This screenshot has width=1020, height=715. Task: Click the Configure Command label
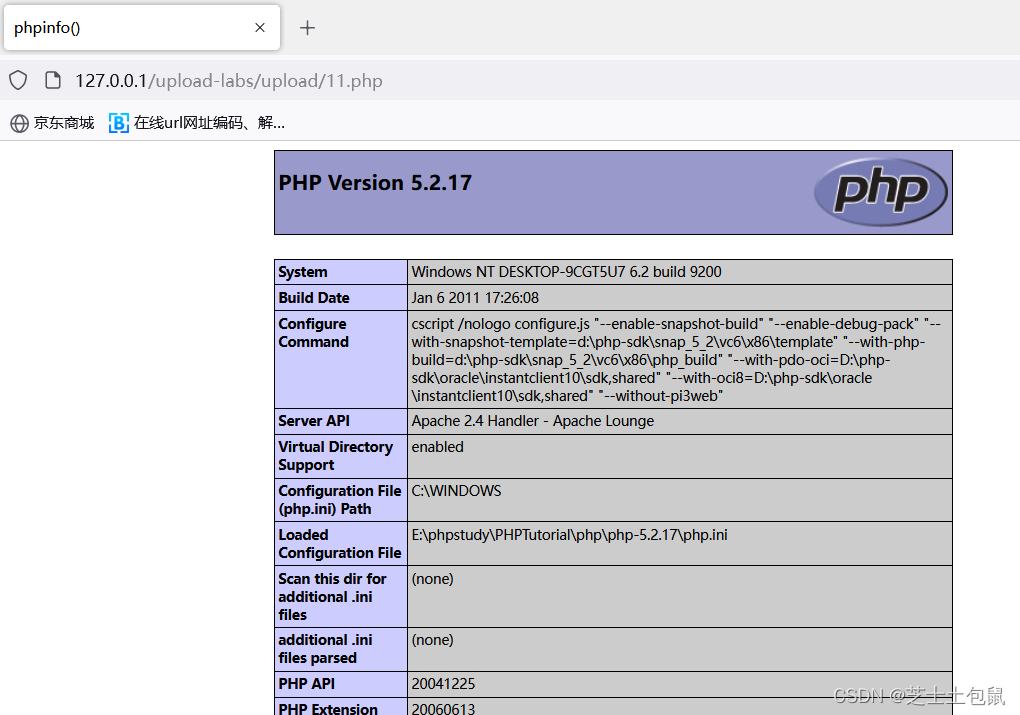[314, 332]
